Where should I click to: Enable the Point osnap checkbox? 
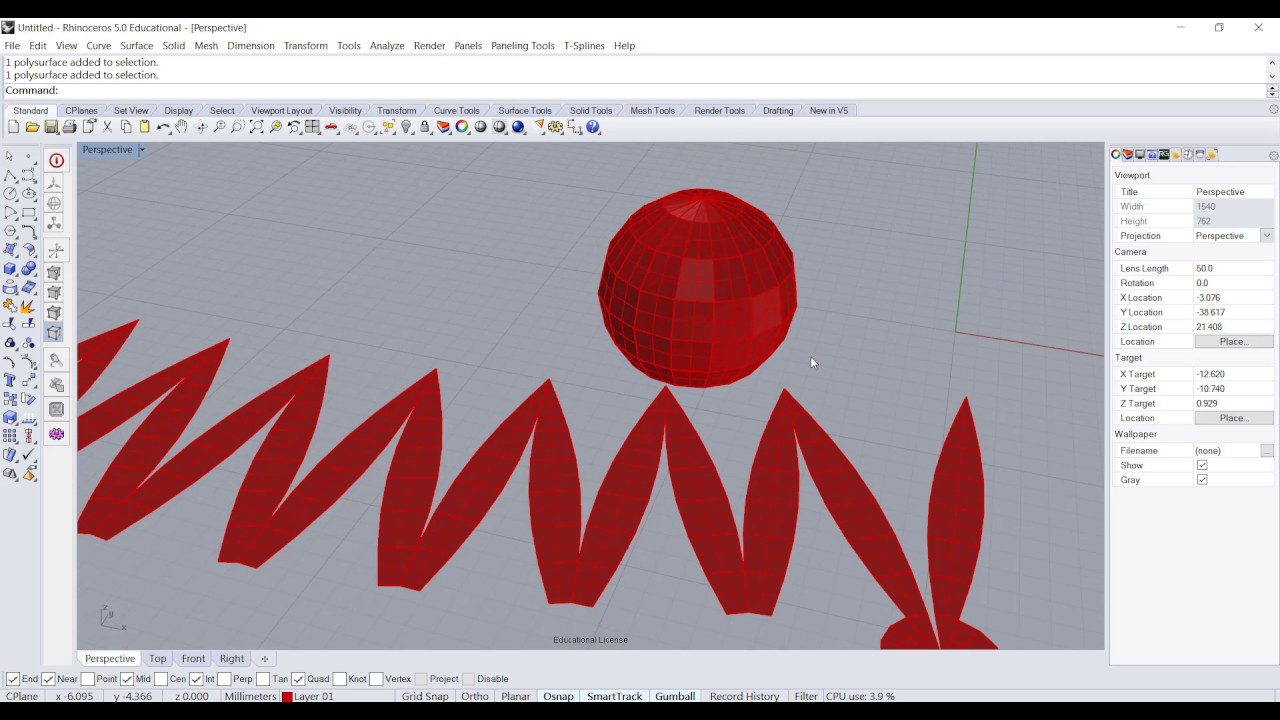tap(88, 679)
